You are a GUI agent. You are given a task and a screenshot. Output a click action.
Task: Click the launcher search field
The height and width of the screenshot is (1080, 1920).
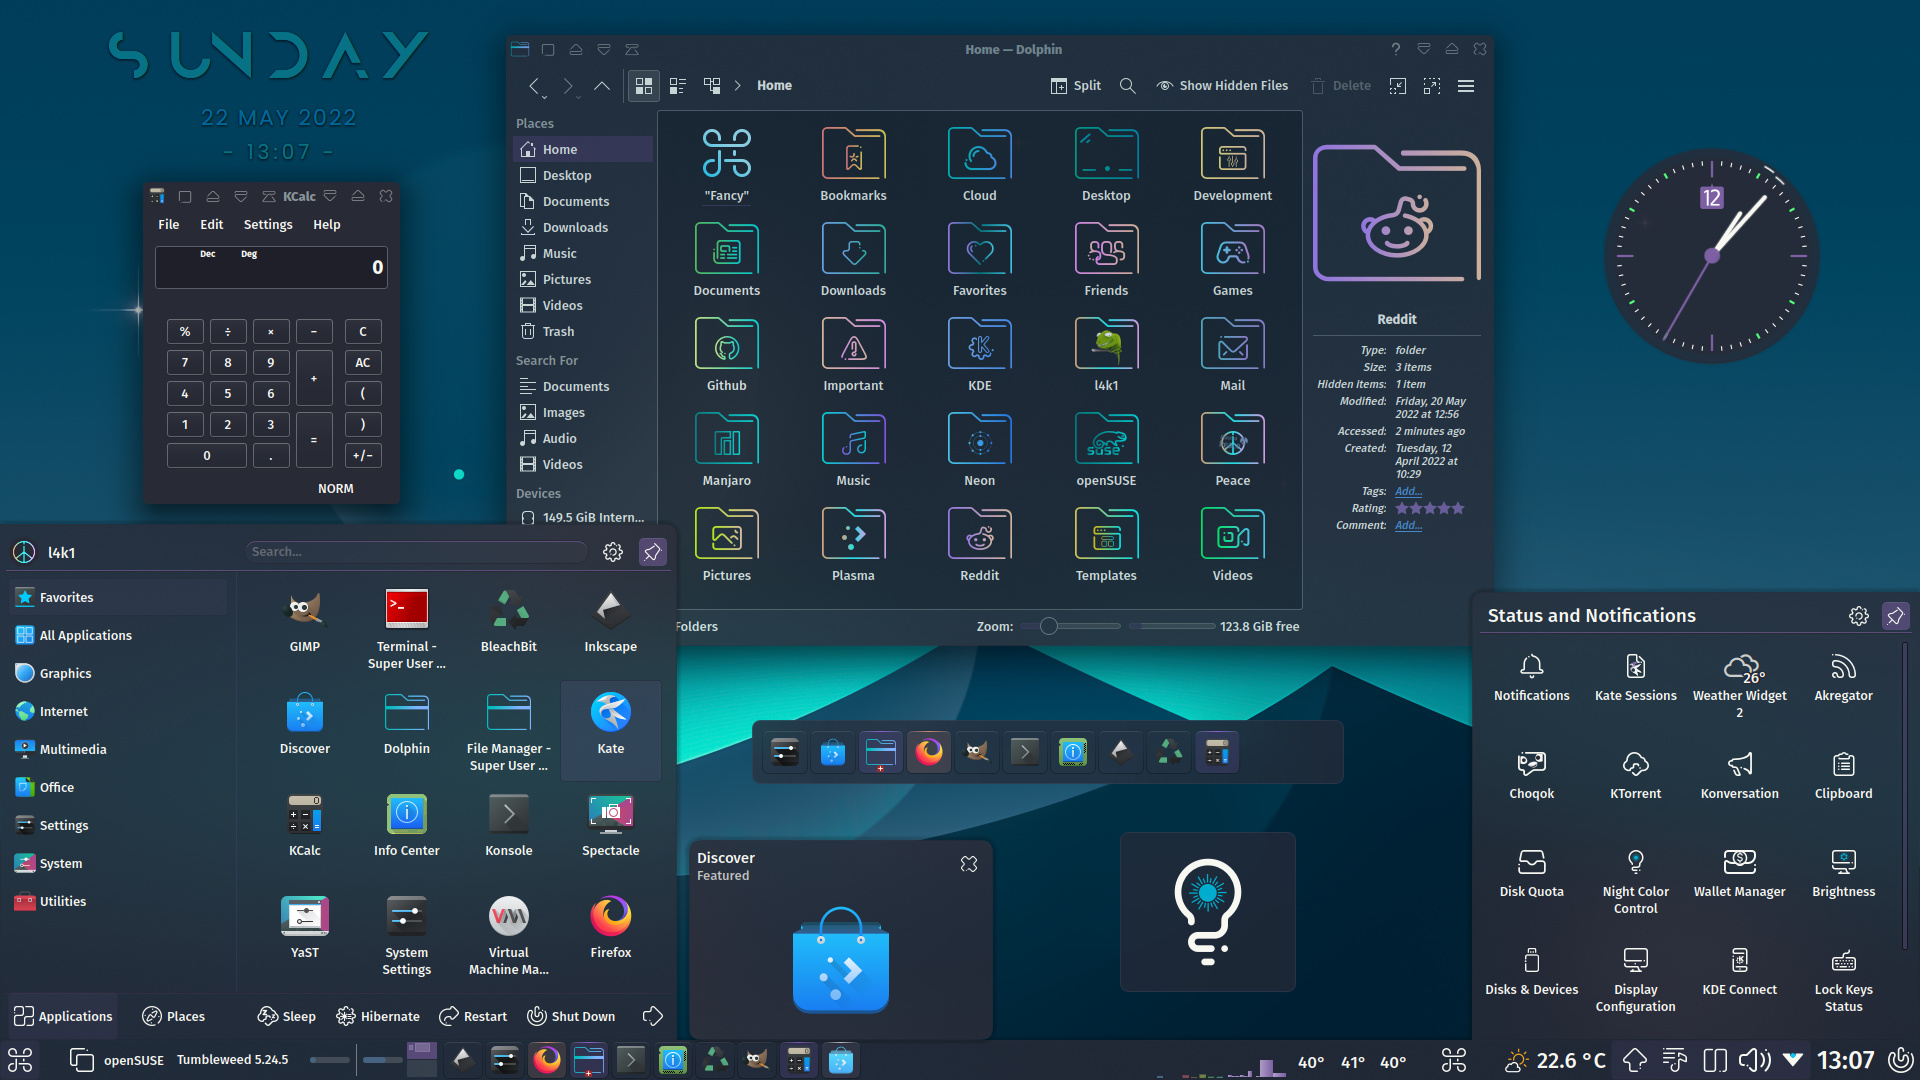(x=417, y=552)
